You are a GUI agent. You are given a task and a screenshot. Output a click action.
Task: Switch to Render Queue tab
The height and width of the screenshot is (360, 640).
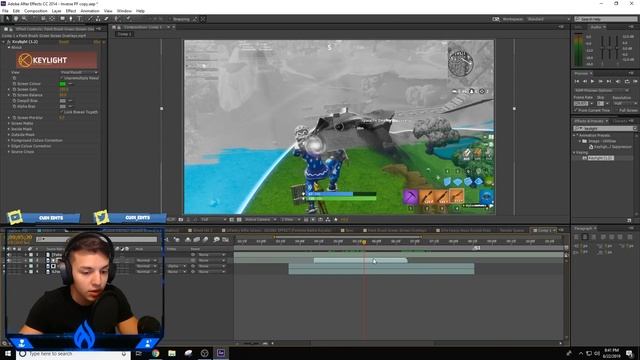(x=511, y=231)
